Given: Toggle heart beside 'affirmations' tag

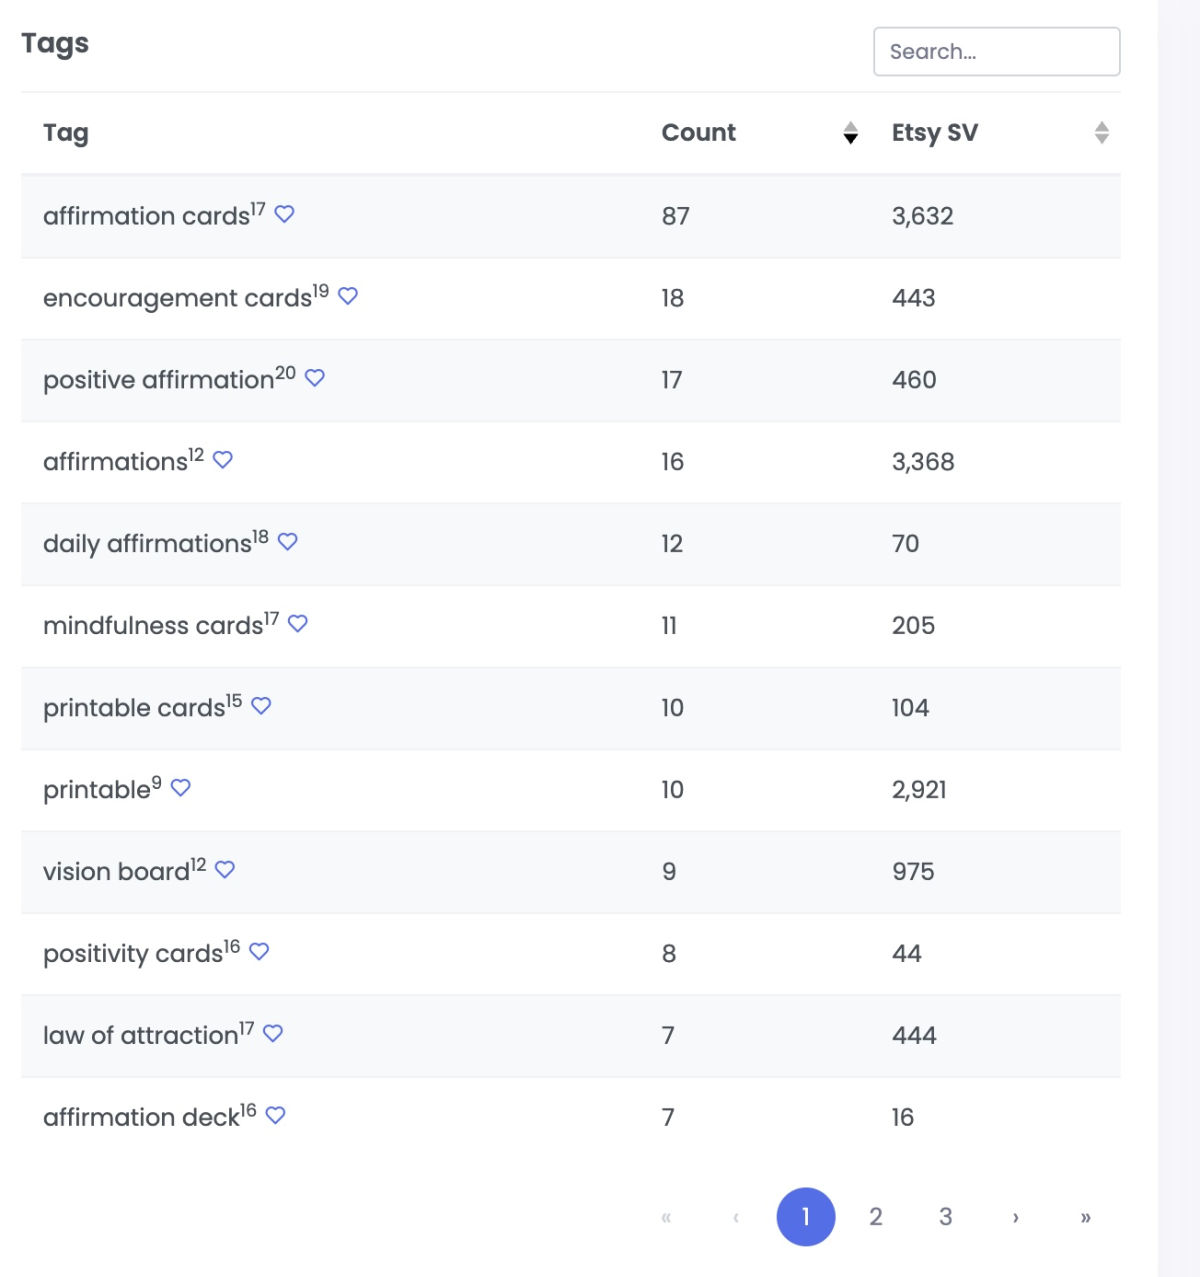Looking at the screenshot, I should click(223, 460).
